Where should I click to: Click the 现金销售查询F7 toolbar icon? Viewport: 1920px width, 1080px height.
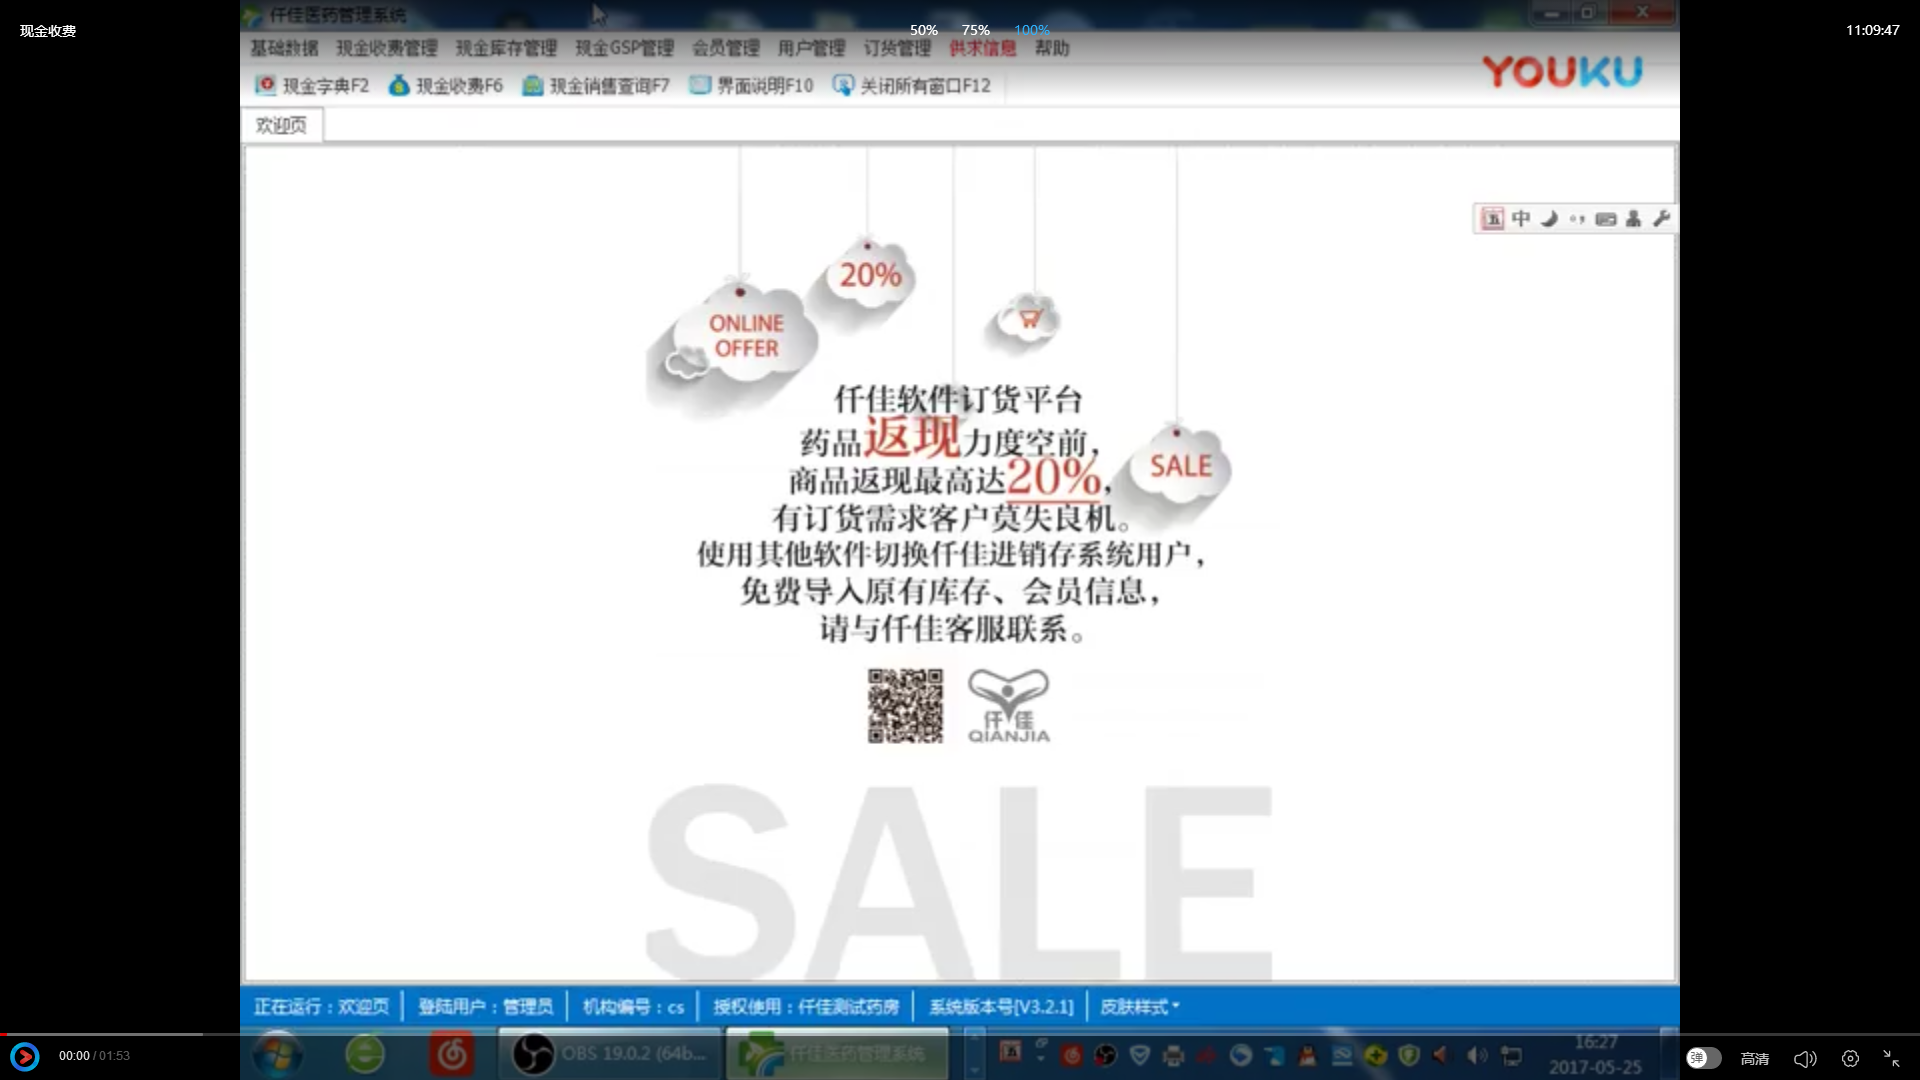pyautogui.click(x=533, y=85)
